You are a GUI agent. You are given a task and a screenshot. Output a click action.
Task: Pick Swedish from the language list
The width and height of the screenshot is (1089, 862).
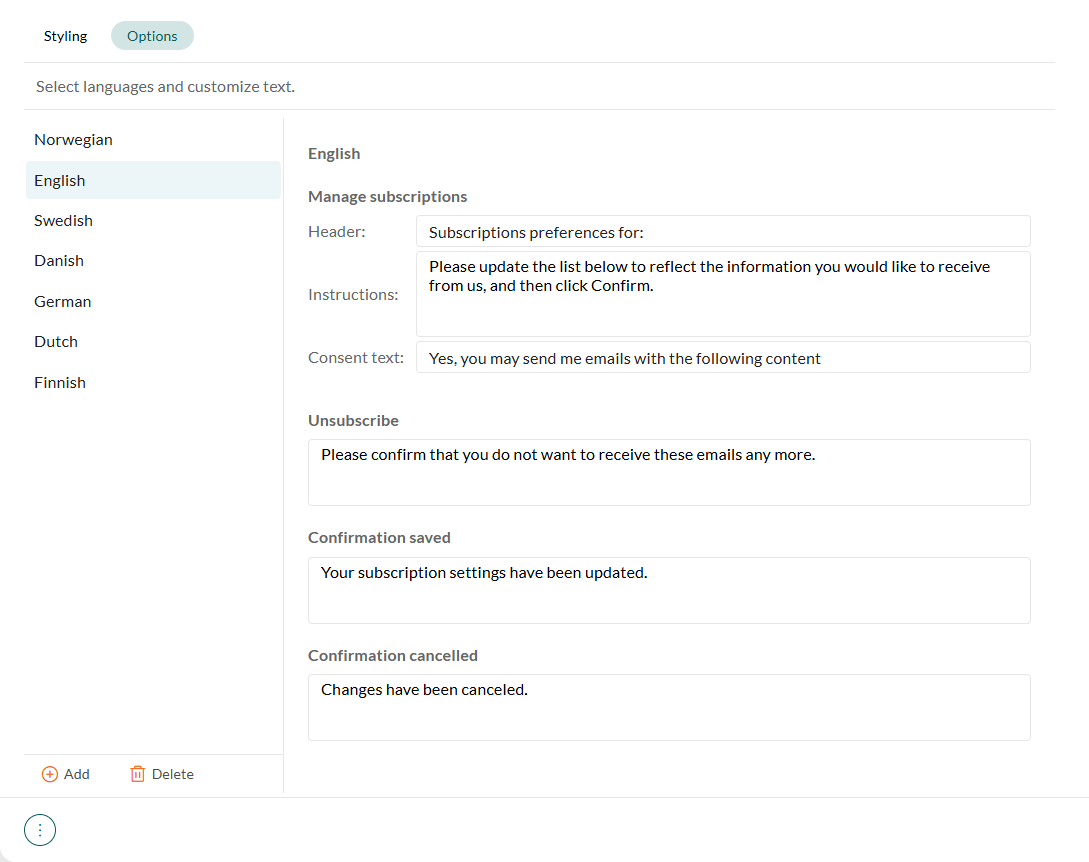[x=153, y=221]
